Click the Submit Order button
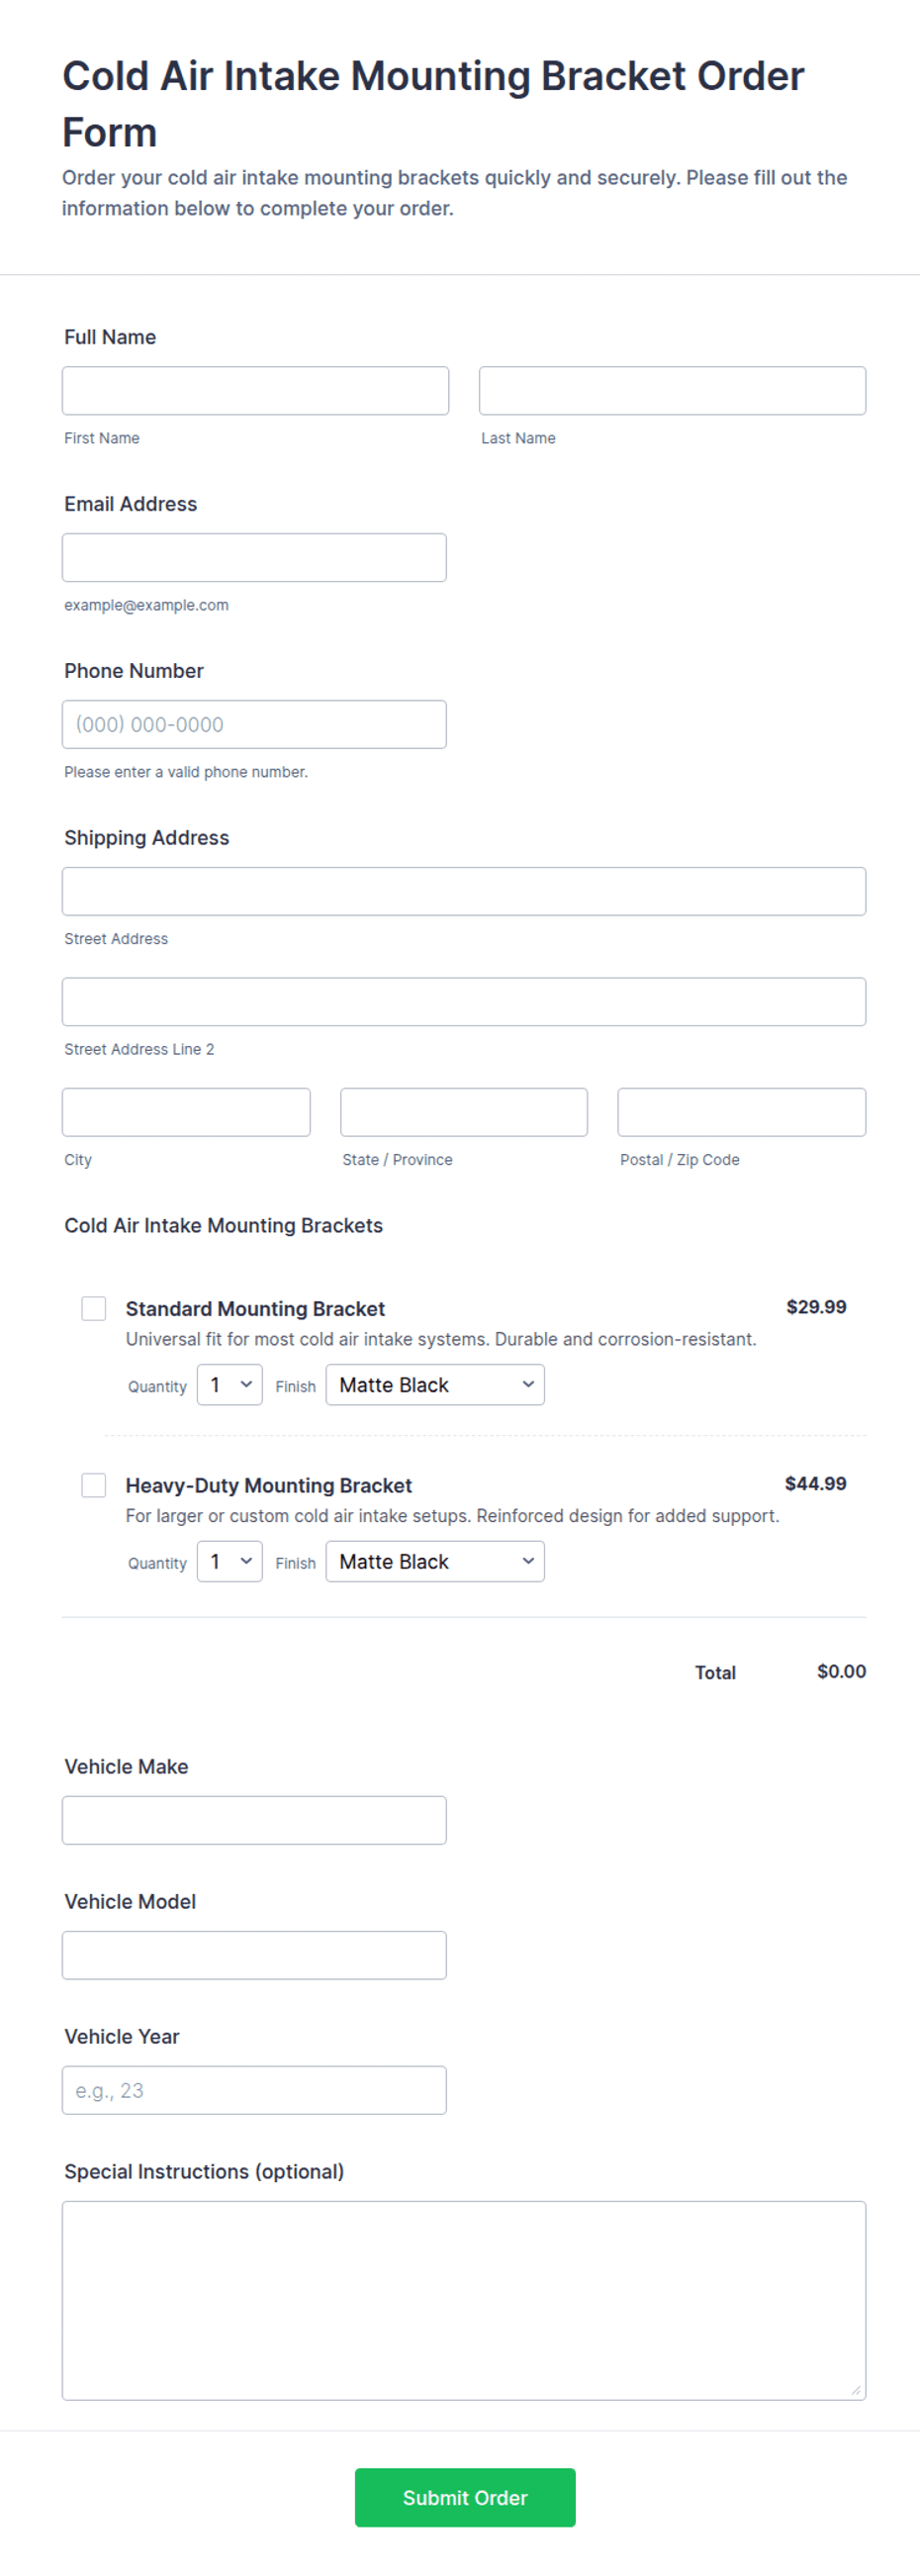Image resolution: width=920 pixels, height=2576 pixels. (x=465, y=2498)
